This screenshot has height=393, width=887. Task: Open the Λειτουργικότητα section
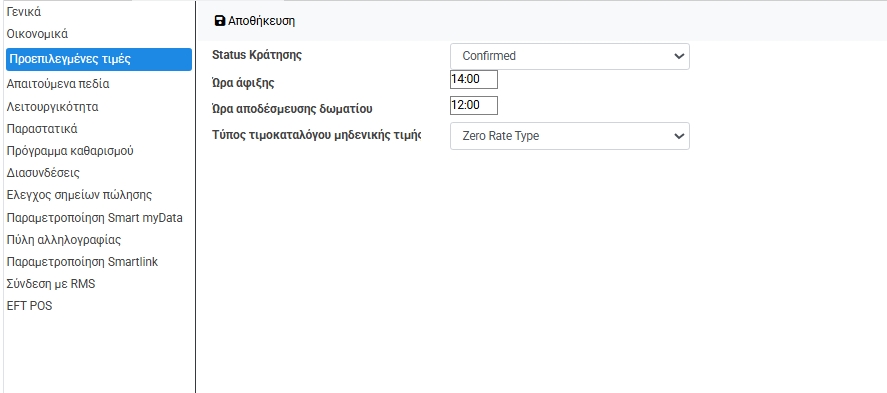(53, 107)
